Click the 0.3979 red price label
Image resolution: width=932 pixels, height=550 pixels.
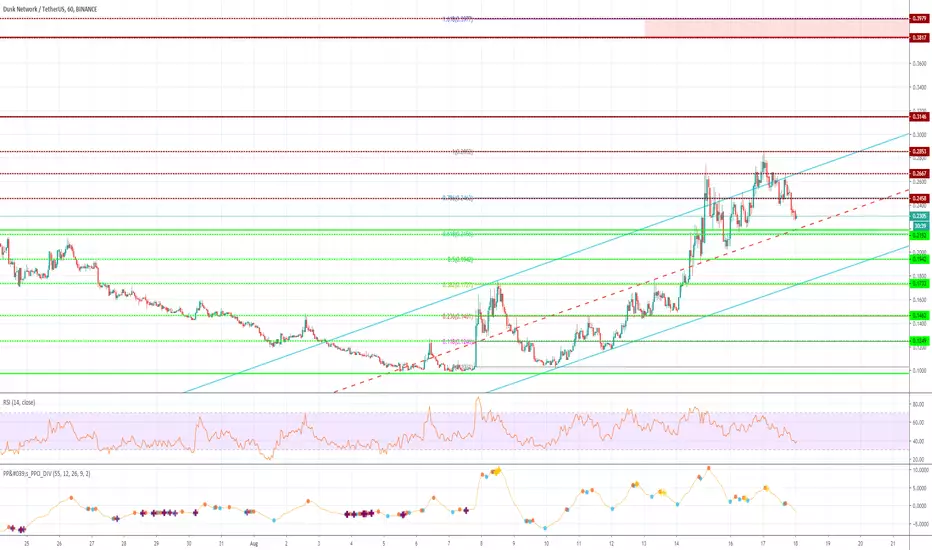[x=920, y=19]
